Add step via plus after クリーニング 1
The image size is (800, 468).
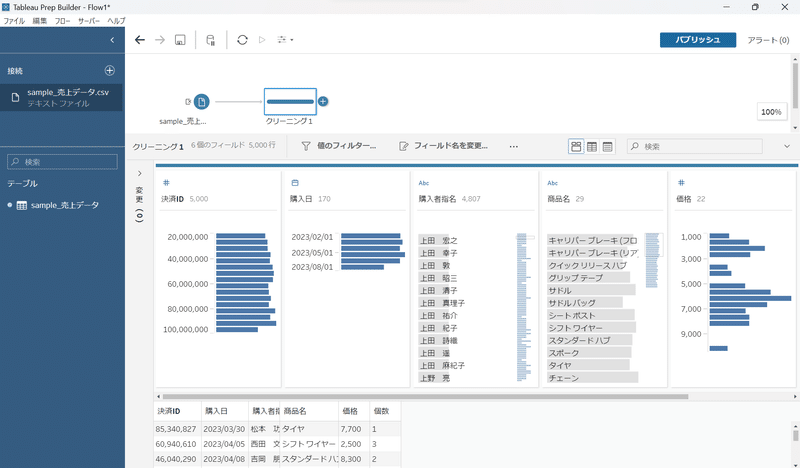pos(323,102)
